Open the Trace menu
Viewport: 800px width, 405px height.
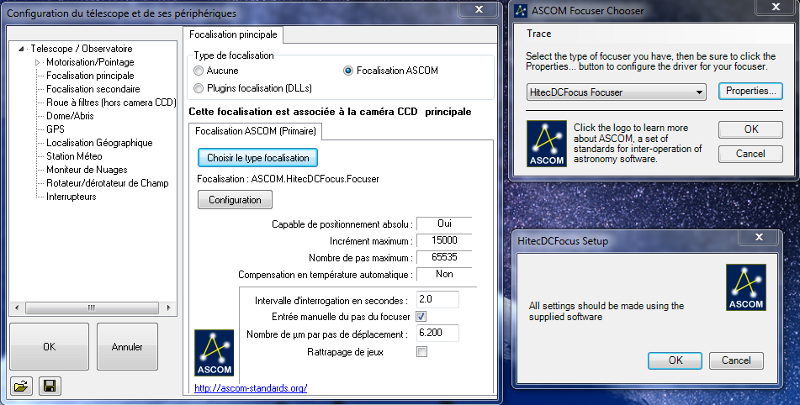point(539,35)
